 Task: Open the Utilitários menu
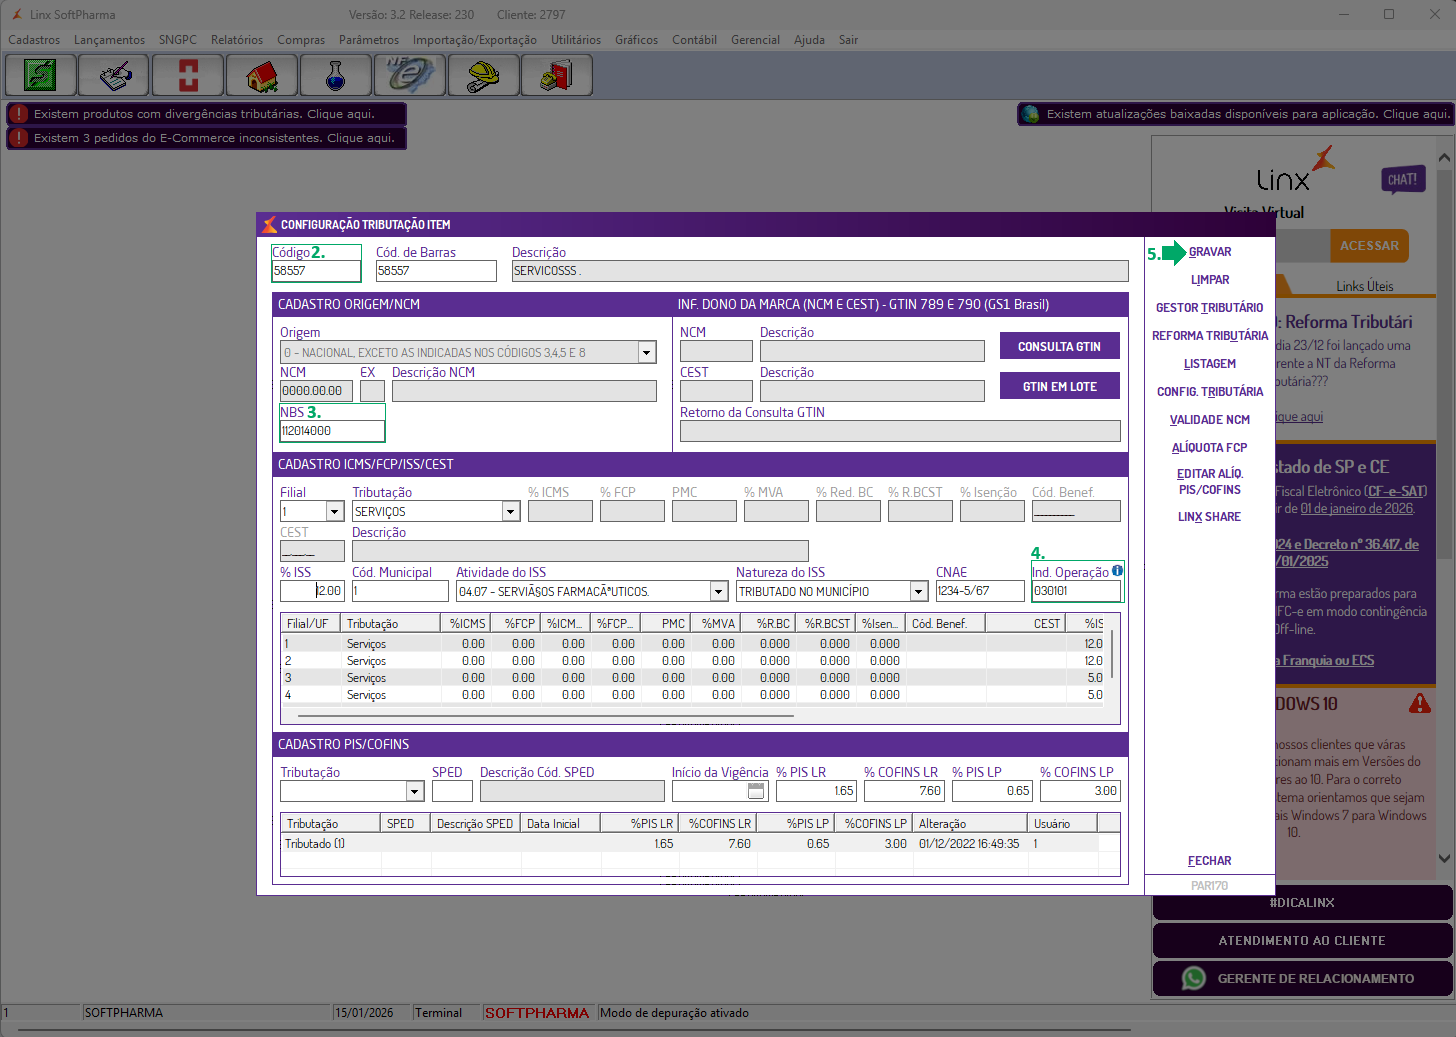pos(576,40)
